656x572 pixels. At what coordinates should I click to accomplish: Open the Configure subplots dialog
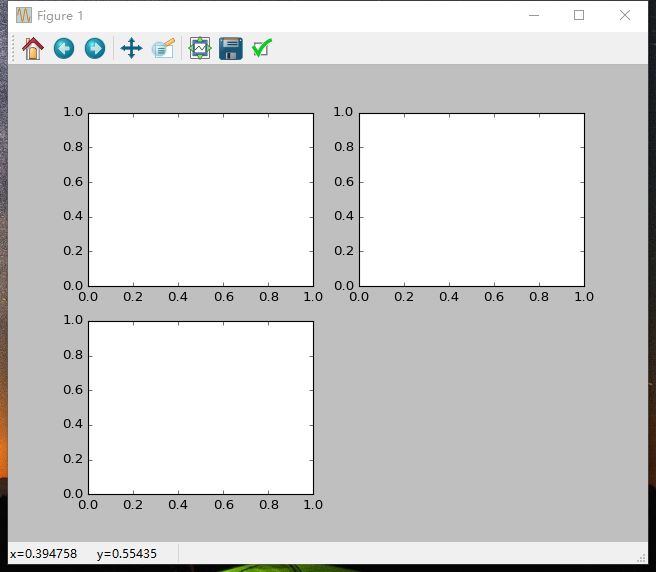pyautogui.click(x=200, y=49)
